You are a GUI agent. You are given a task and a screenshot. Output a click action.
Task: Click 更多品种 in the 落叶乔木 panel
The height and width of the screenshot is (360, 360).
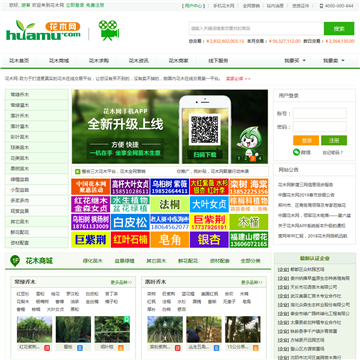[x=252, y=282]
